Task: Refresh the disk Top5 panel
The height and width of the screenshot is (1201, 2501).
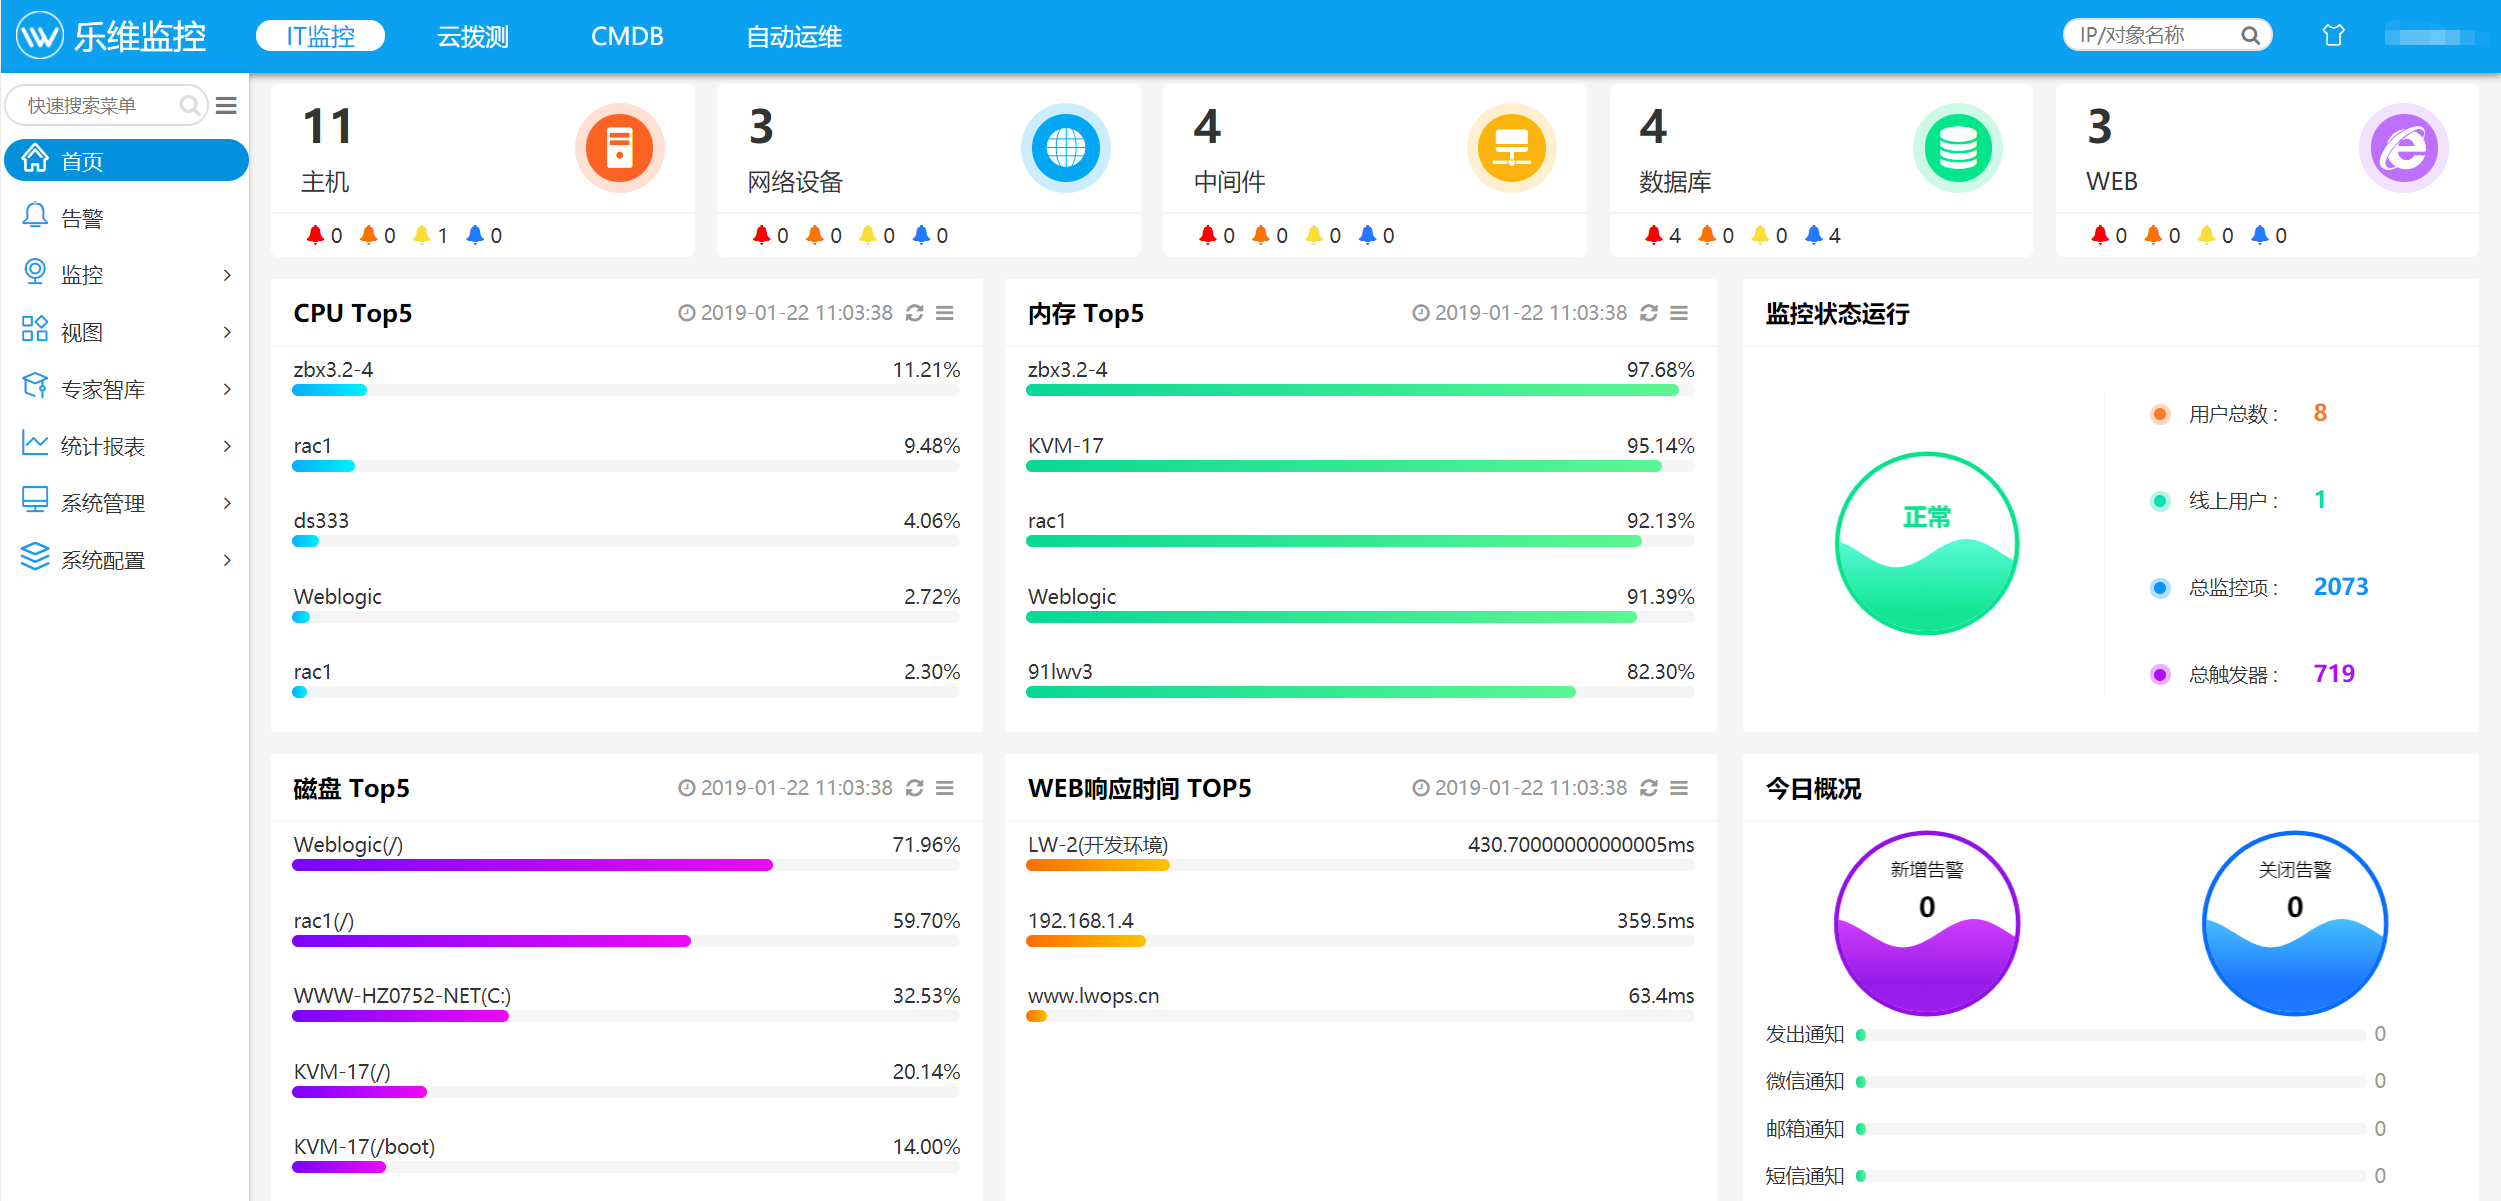Action: [x=914, y=788]
